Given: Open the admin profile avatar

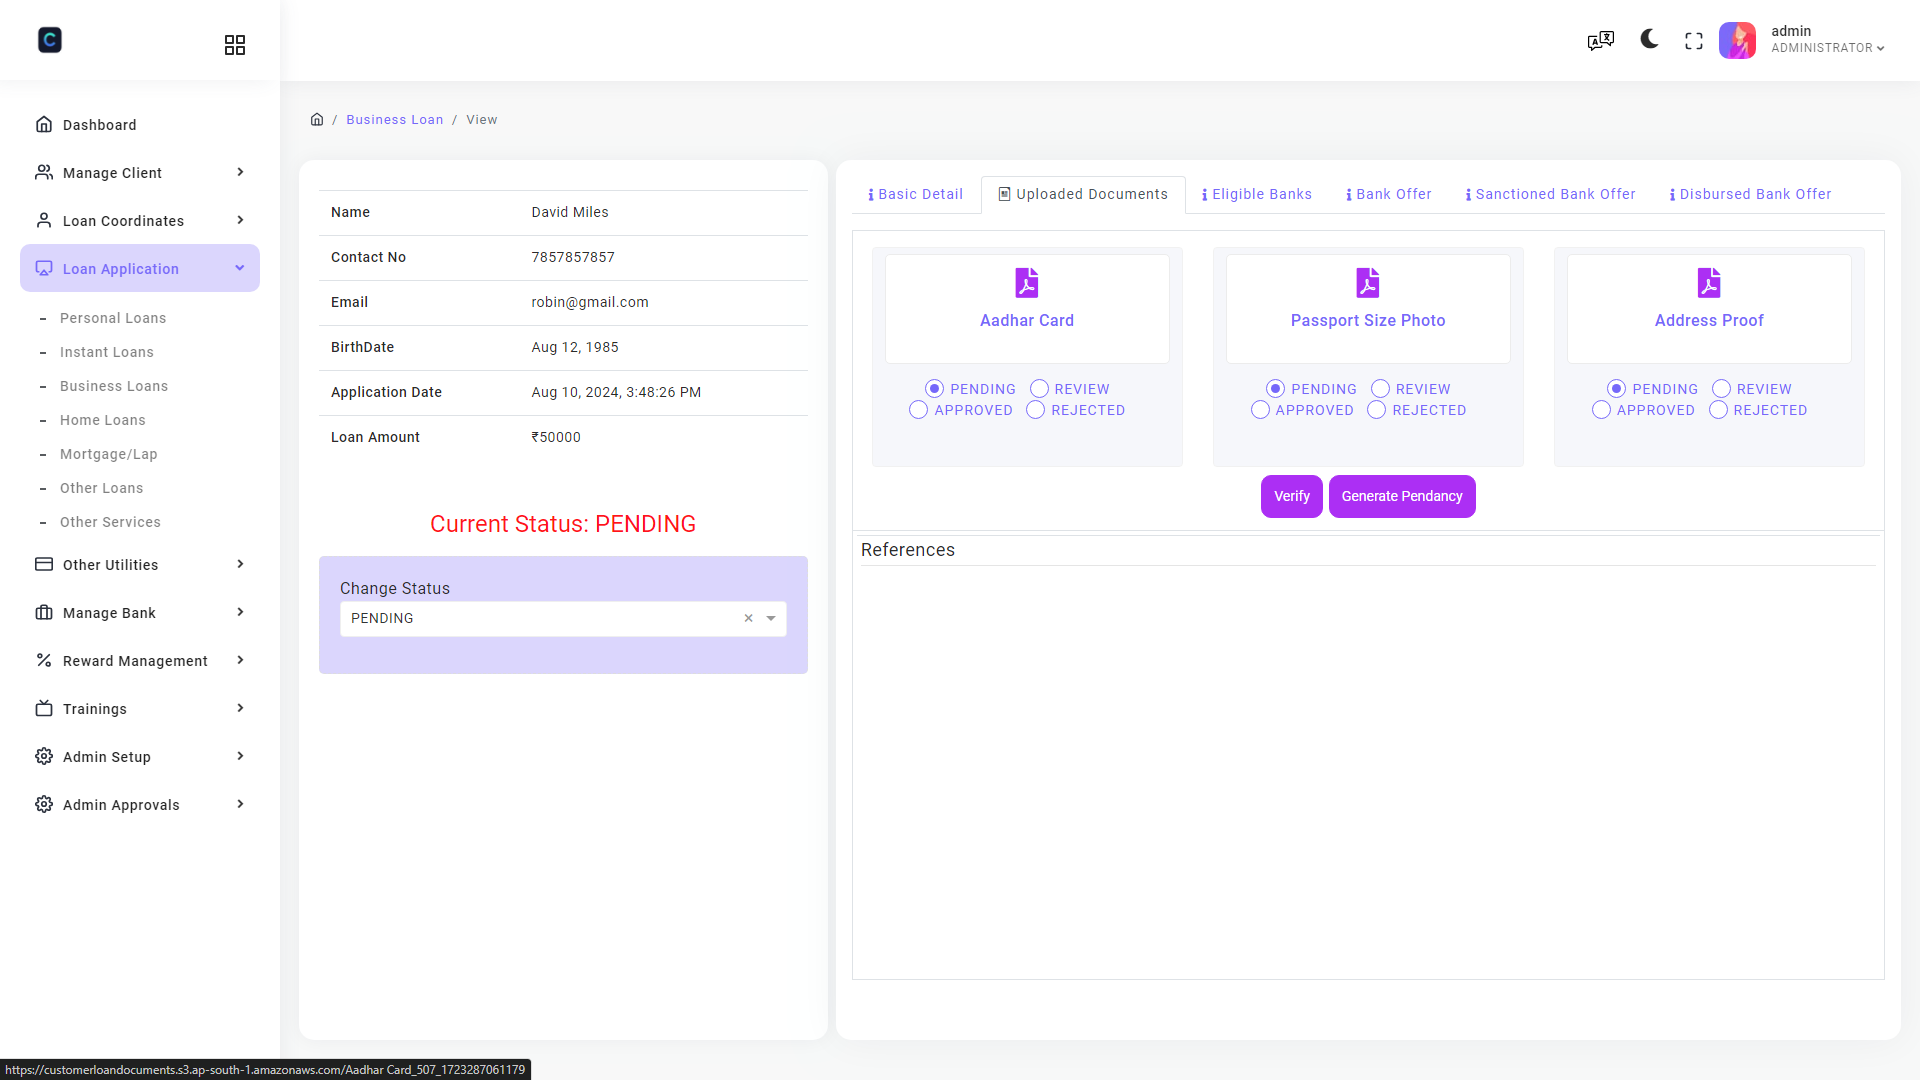Looking at the screenshot, I should pos(1737,40).
